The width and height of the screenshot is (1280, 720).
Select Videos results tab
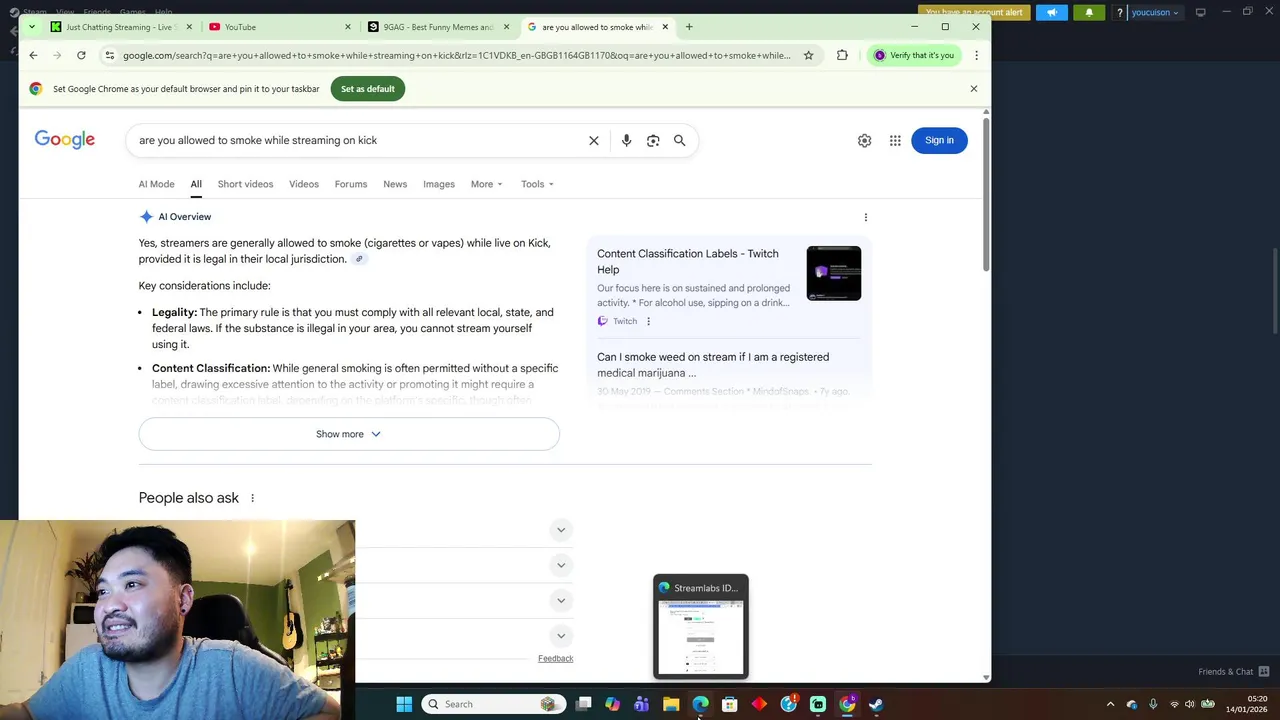click(304, 184)
